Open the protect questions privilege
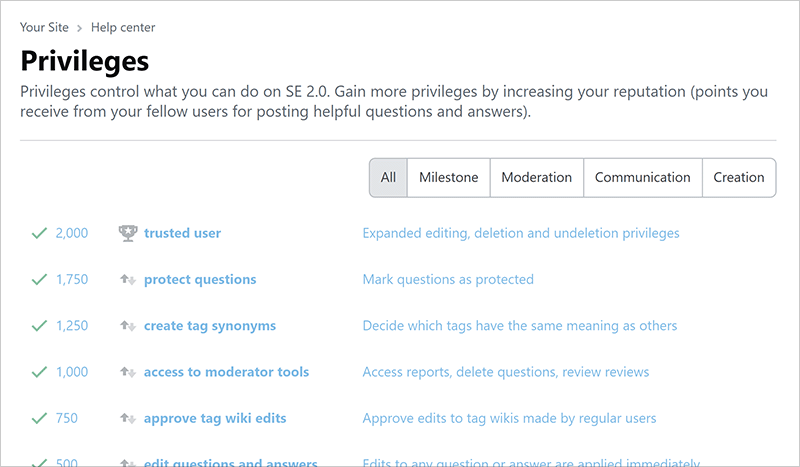Viewport: 800px width, 467px height. coord(200,280)
